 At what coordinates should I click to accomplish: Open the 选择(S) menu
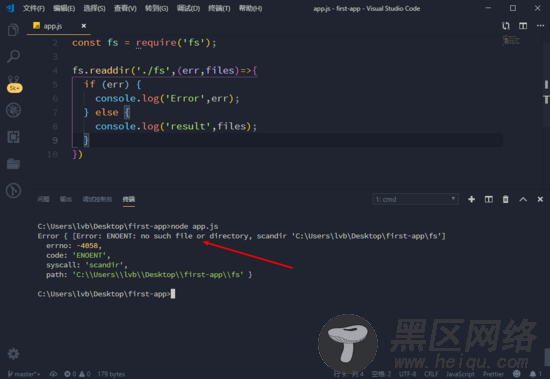[x=94, y=8]
